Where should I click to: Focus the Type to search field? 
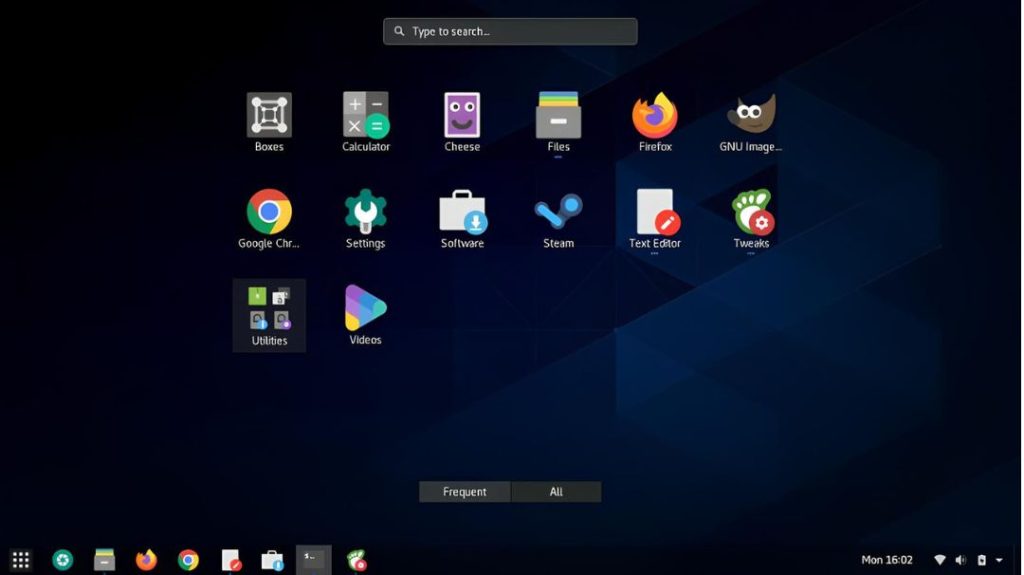(510, 31)
